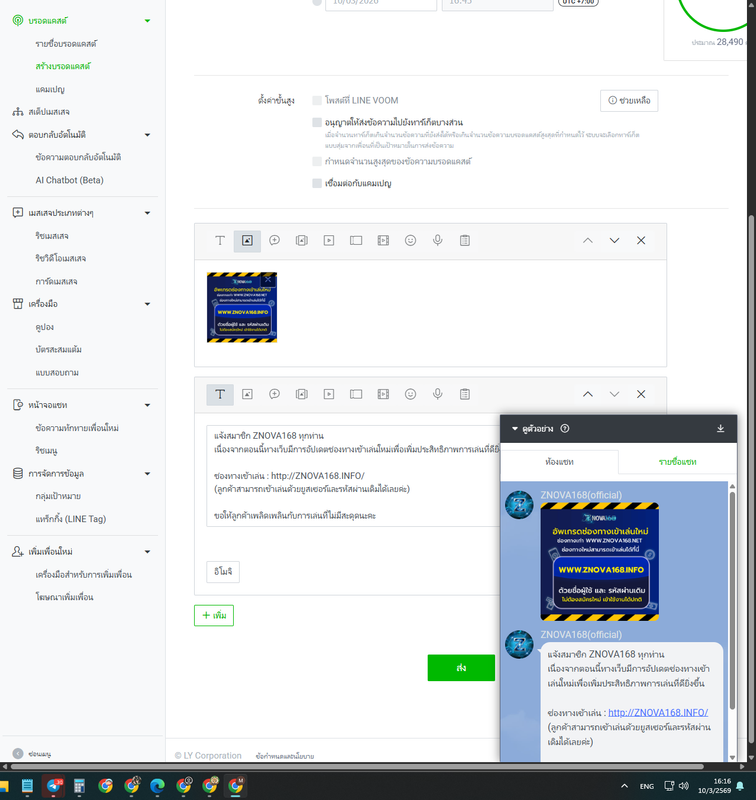The width and height of the screenshot is (756, 800).
Task: Select Rich message icon in text message block toolbar
Action: tap(301, 394)
